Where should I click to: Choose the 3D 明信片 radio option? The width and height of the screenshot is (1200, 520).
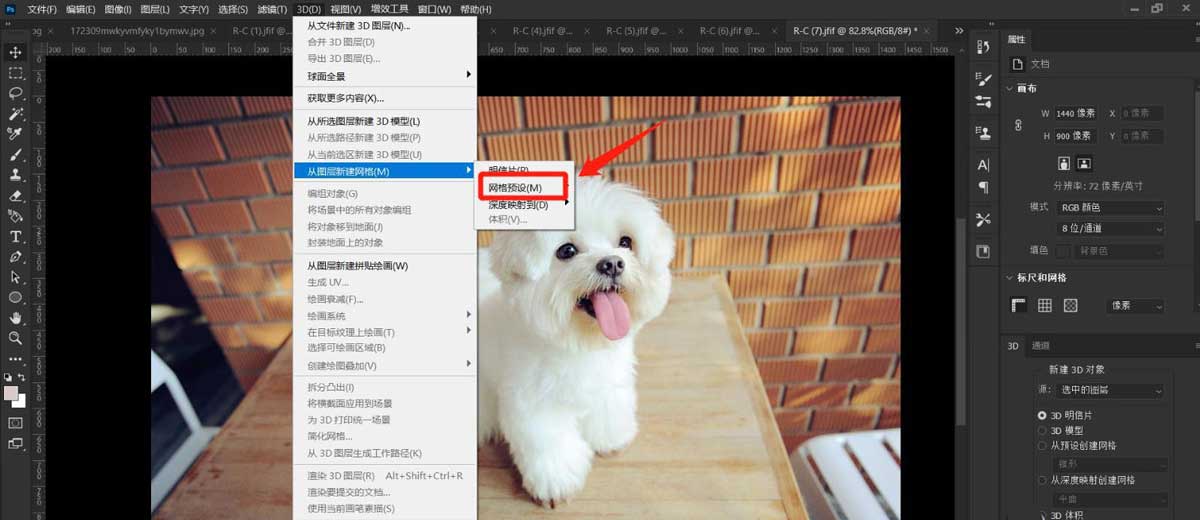tap(1042, 414)
